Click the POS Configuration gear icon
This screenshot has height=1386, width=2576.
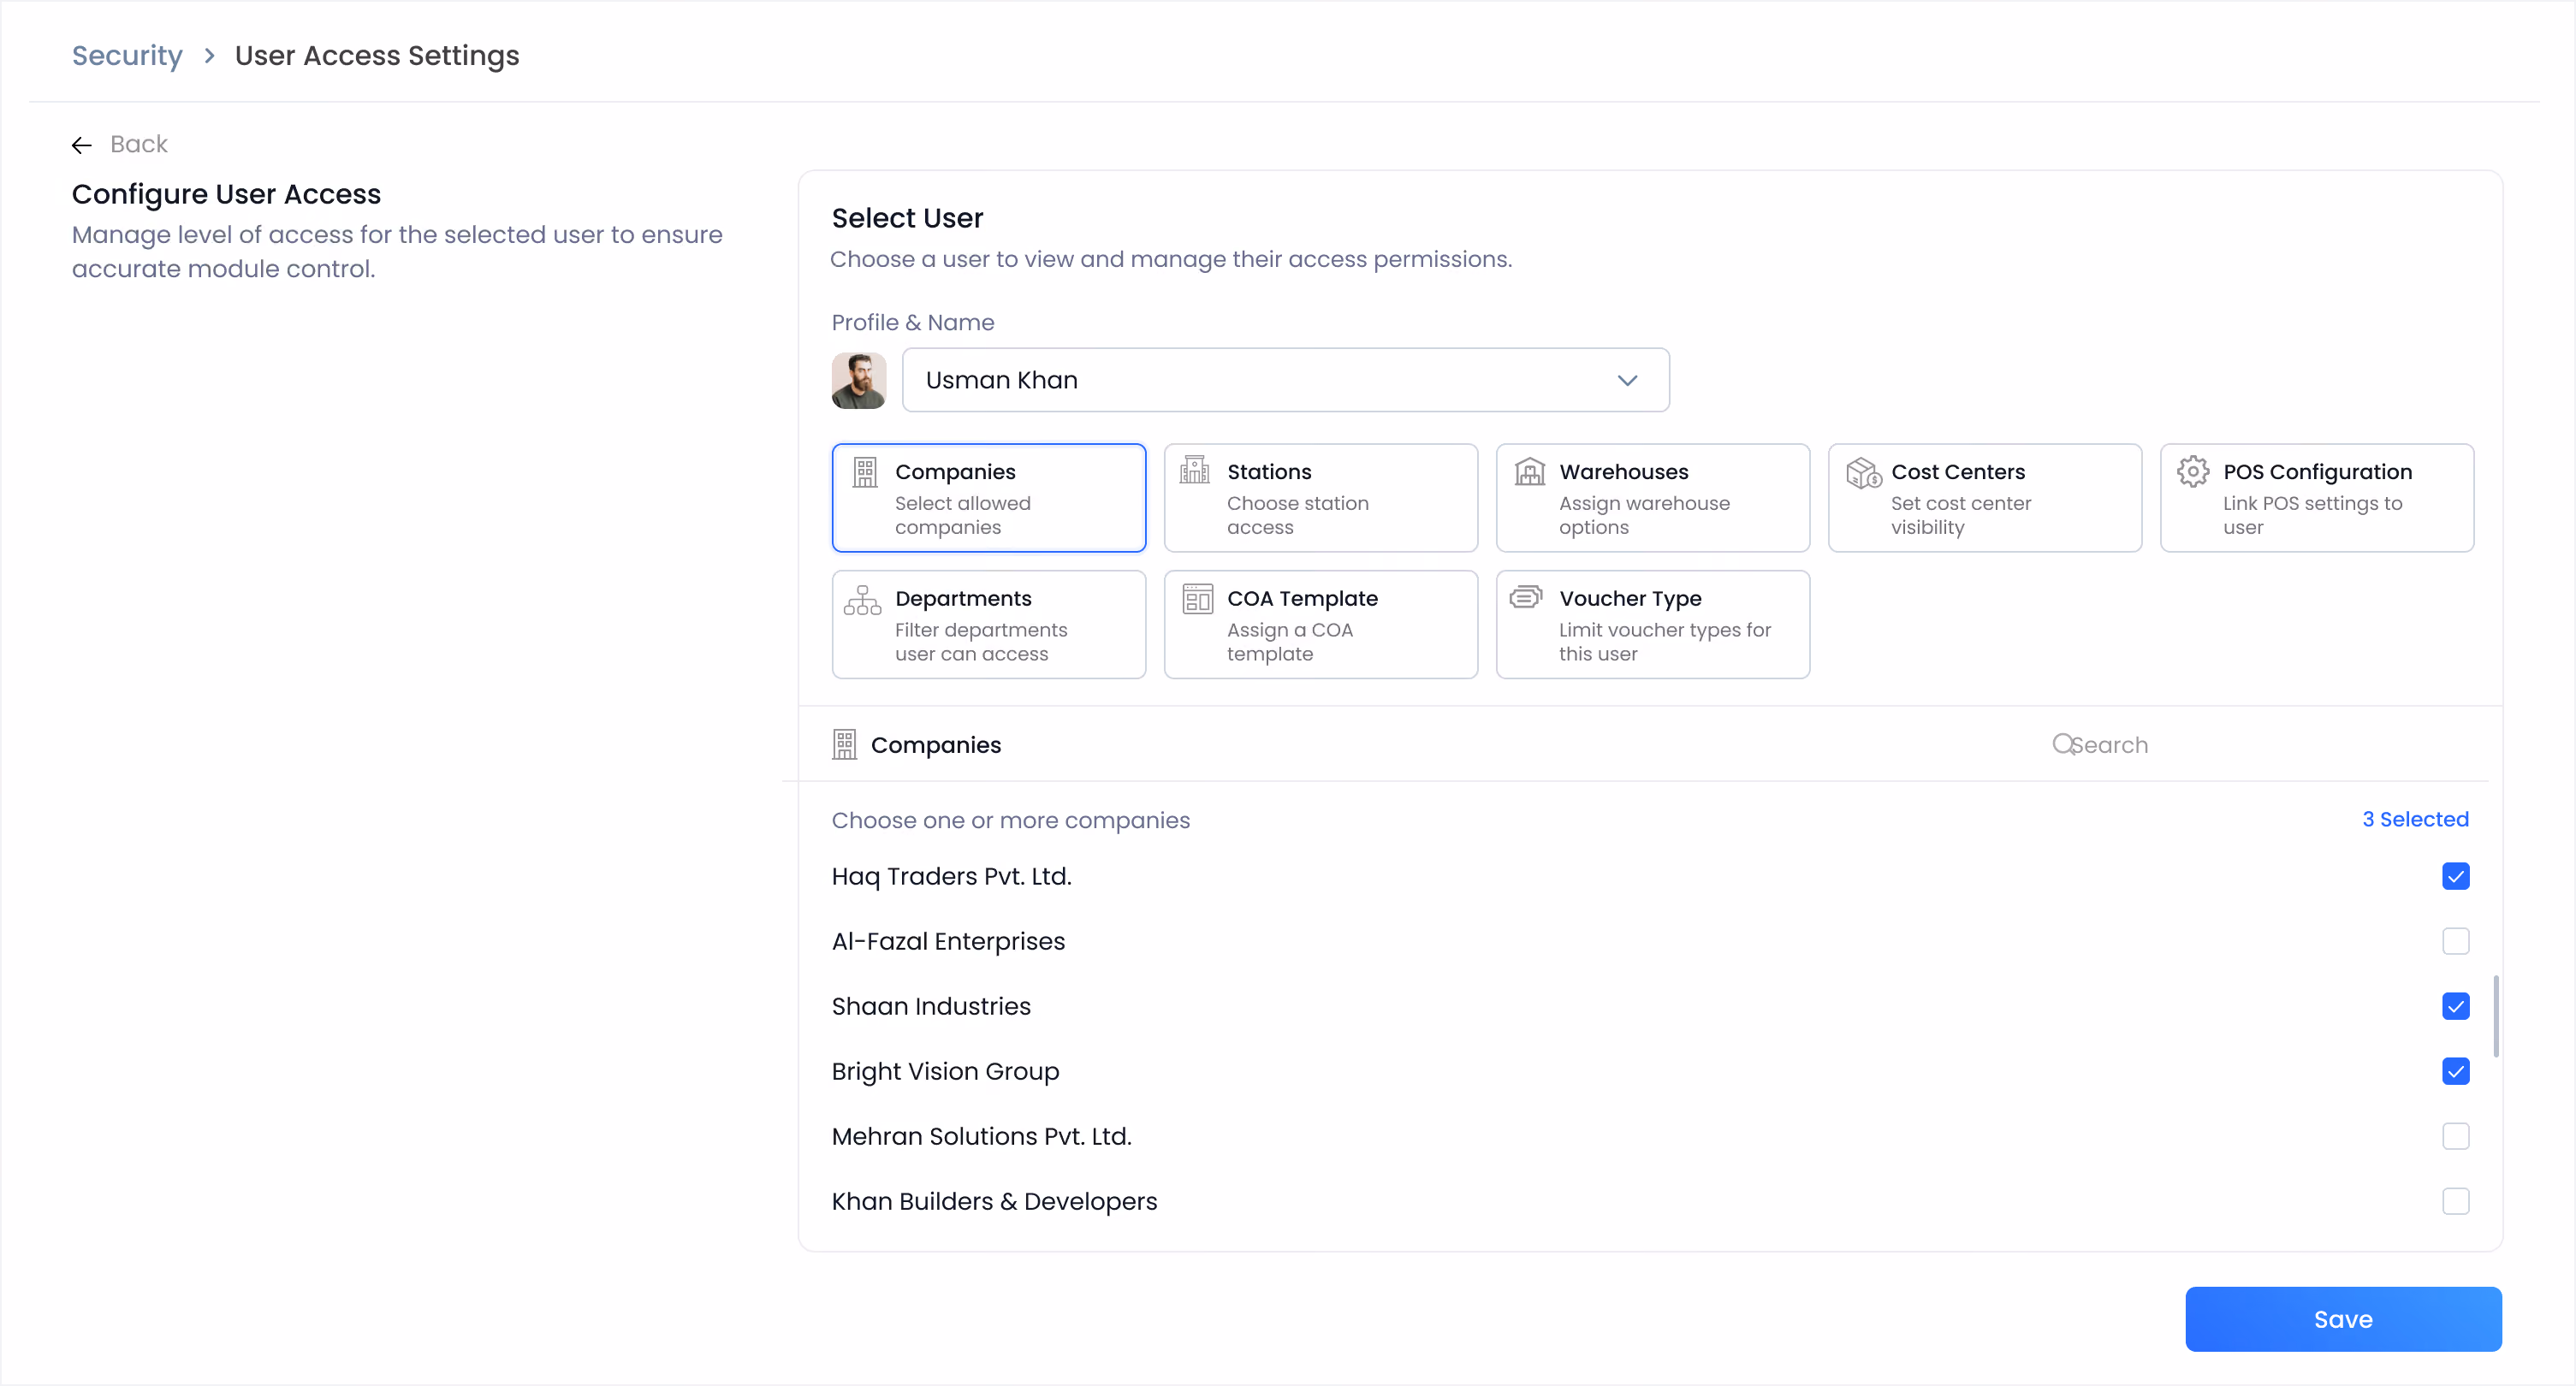[x=2192, y=471]
